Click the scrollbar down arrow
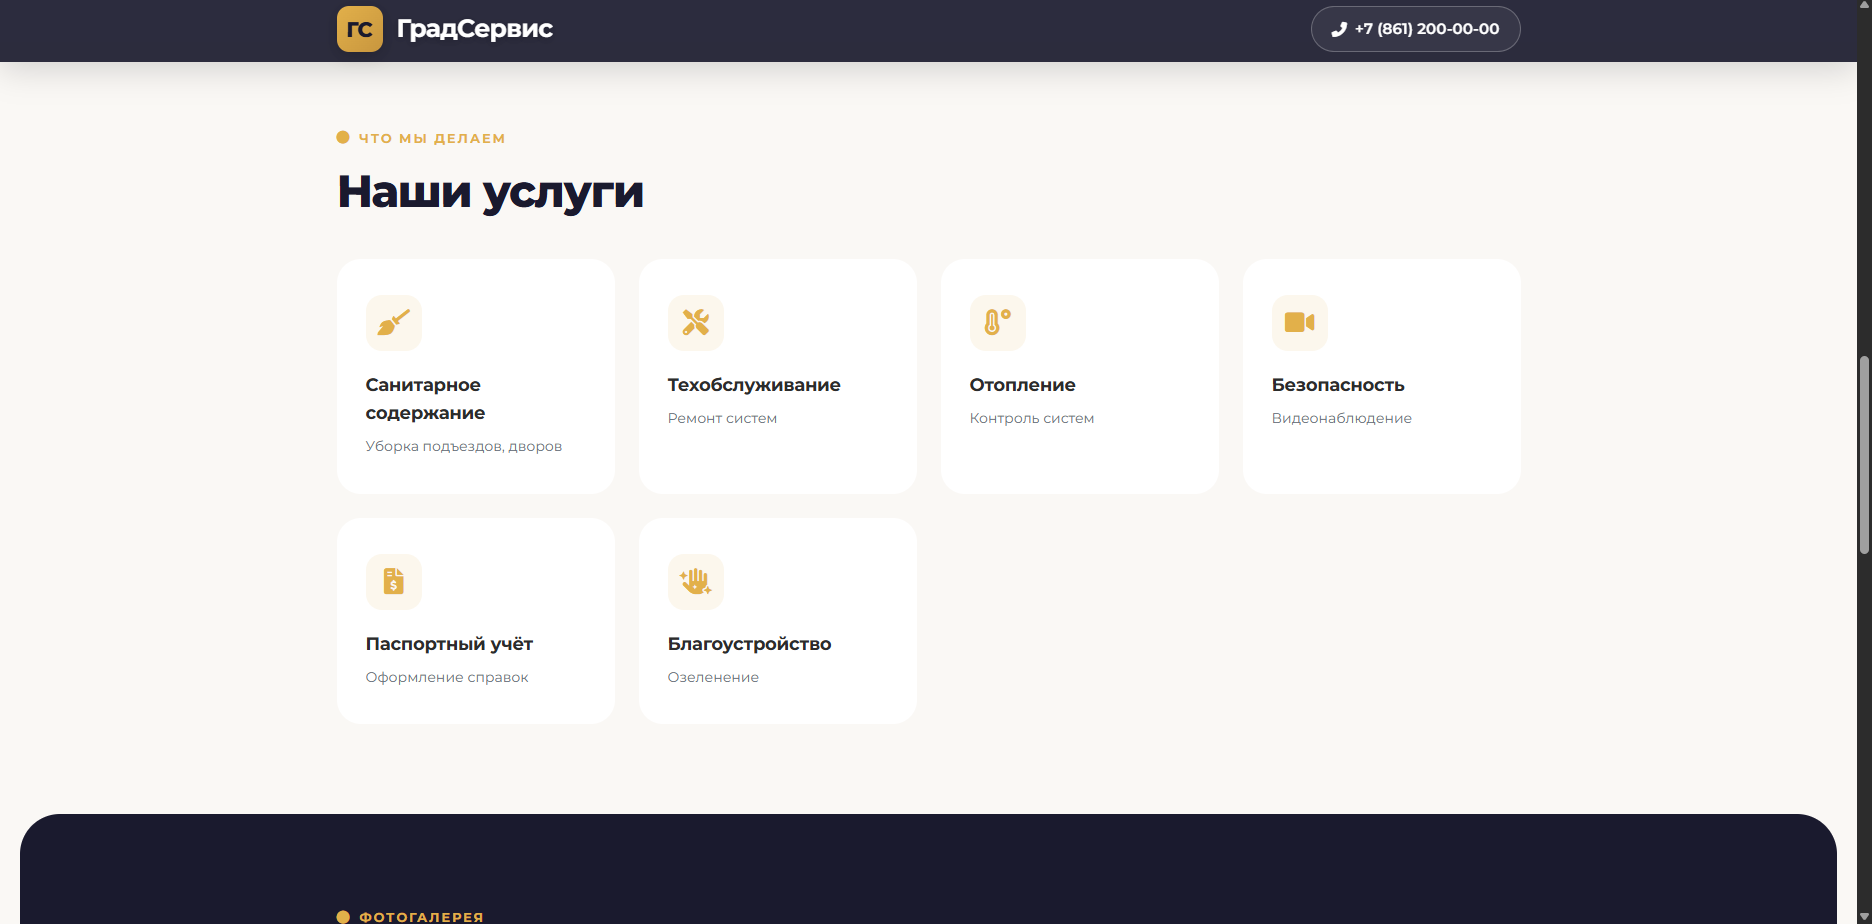Image resolution: width=1872 pixels, height=924 pixels. tap(1864, 917)
